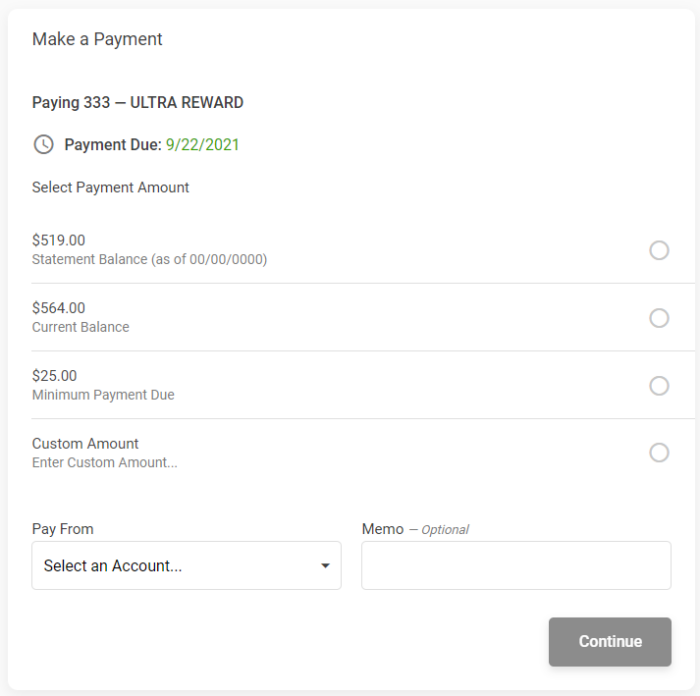Click the clock icon beside Payment Due
This screenshot has width=700, height=696.
43,145
